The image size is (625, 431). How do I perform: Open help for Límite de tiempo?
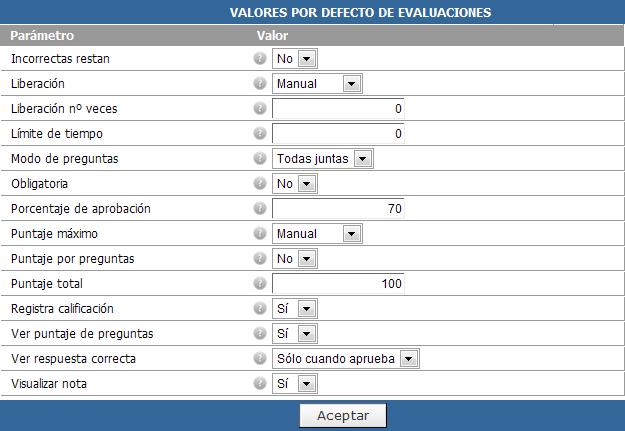(x=259, y=134)
